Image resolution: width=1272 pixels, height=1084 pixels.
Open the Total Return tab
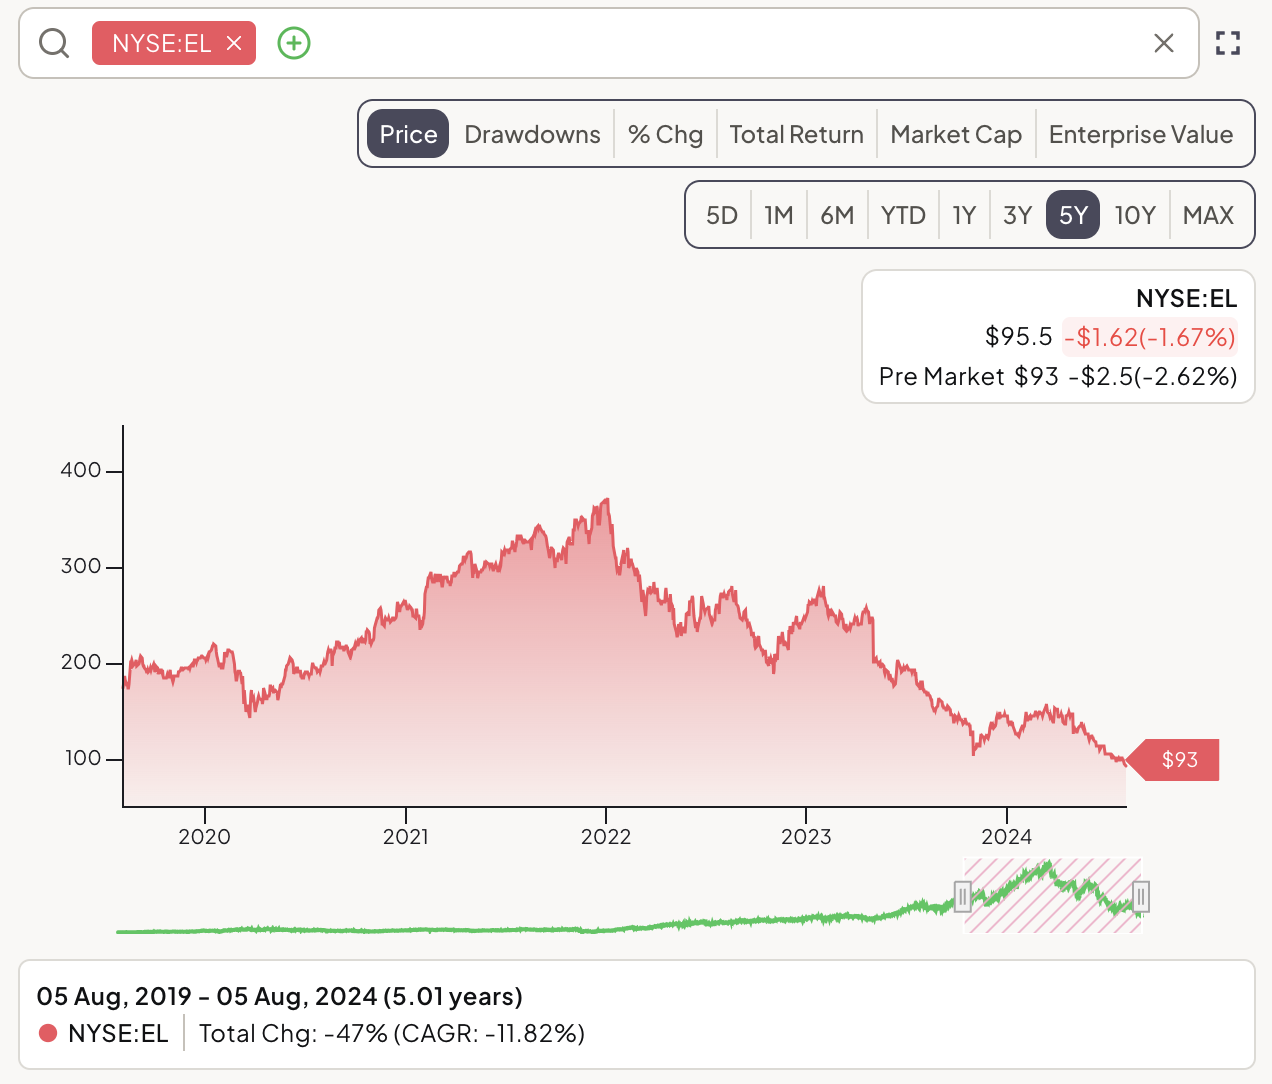click(x=797, y=134)
